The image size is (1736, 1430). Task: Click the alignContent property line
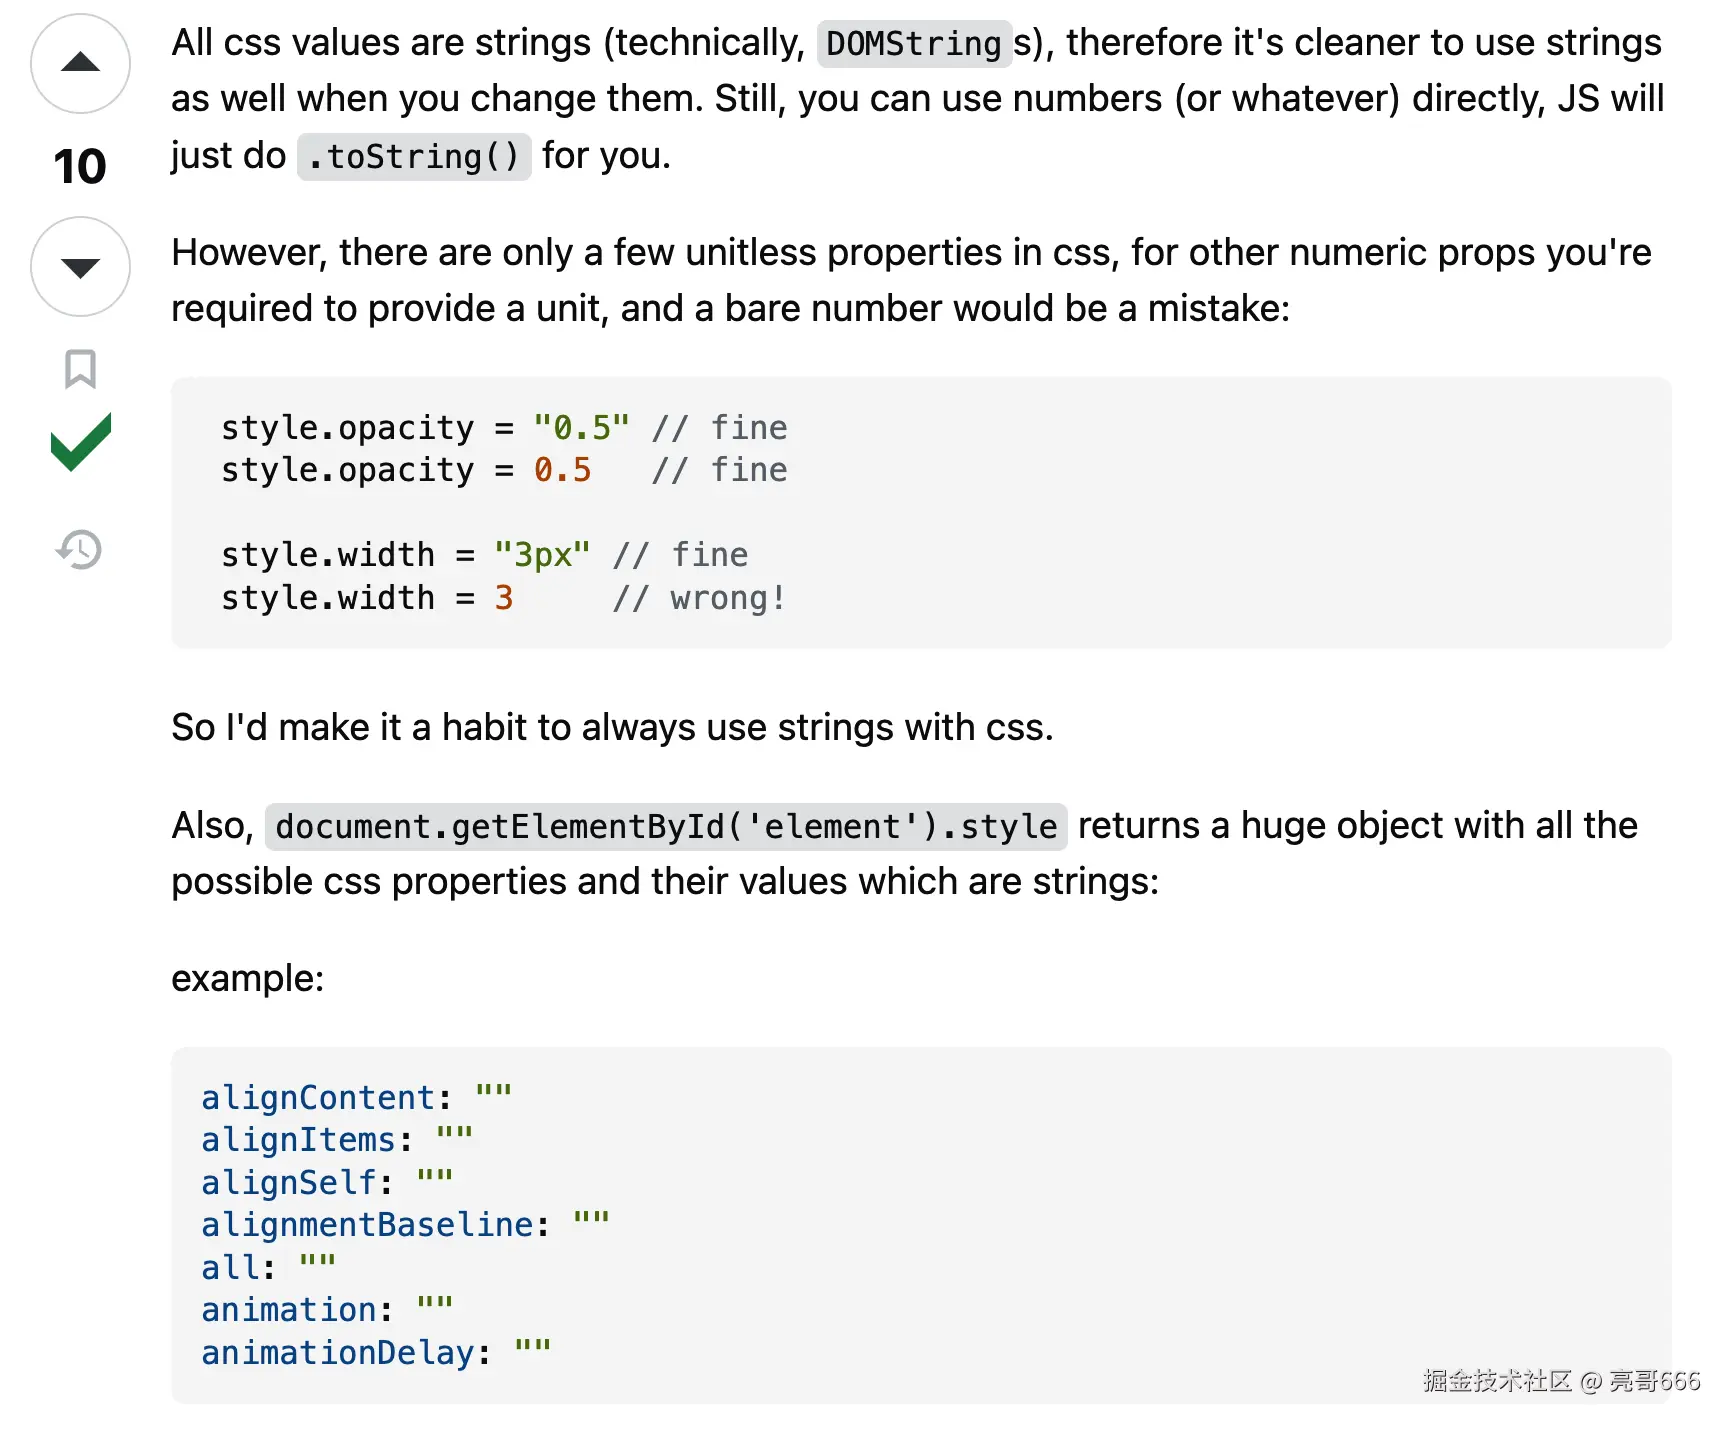356,1098
